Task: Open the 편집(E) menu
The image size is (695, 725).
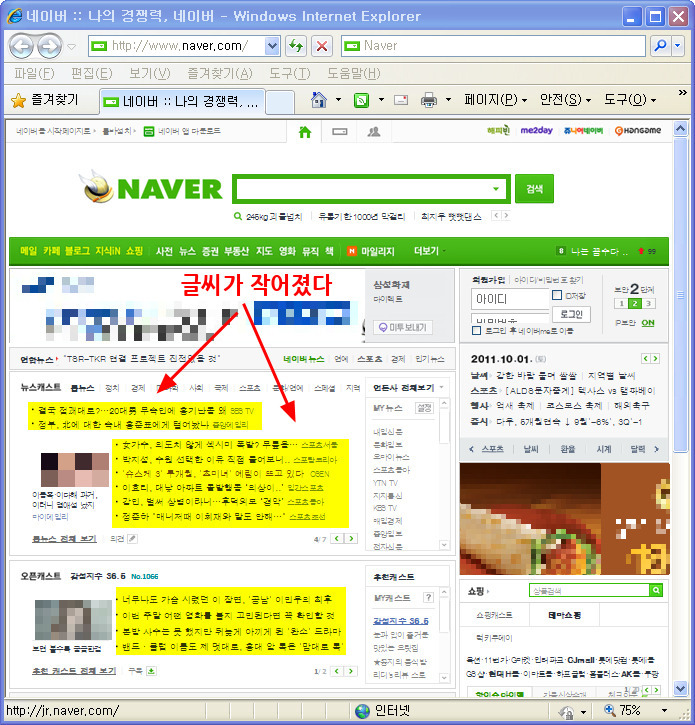Action: 92,73
